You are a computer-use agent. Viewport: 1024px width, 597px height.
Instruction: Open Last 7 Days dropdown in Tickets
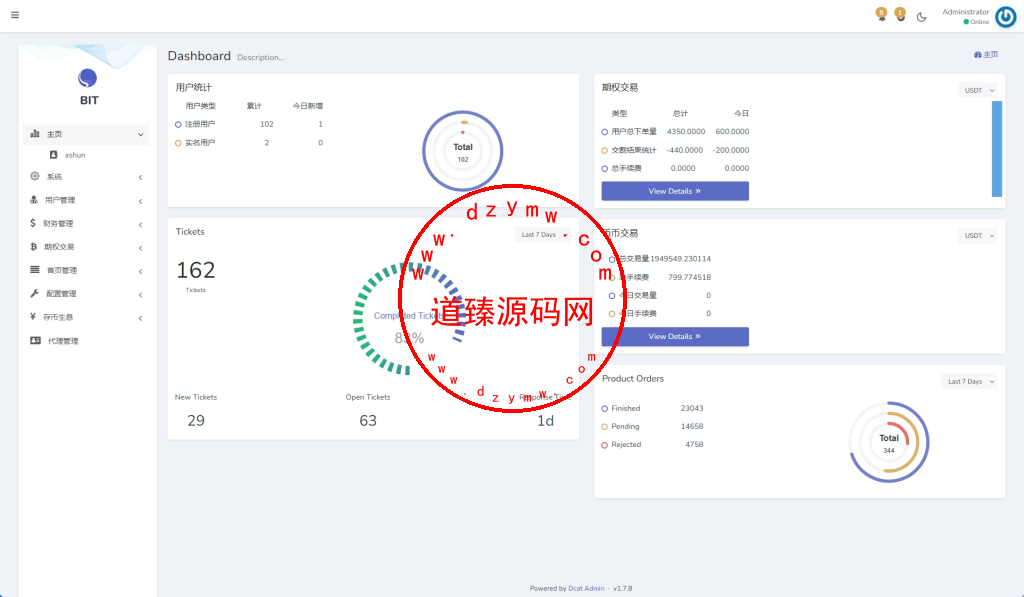[x=543, y=234]
